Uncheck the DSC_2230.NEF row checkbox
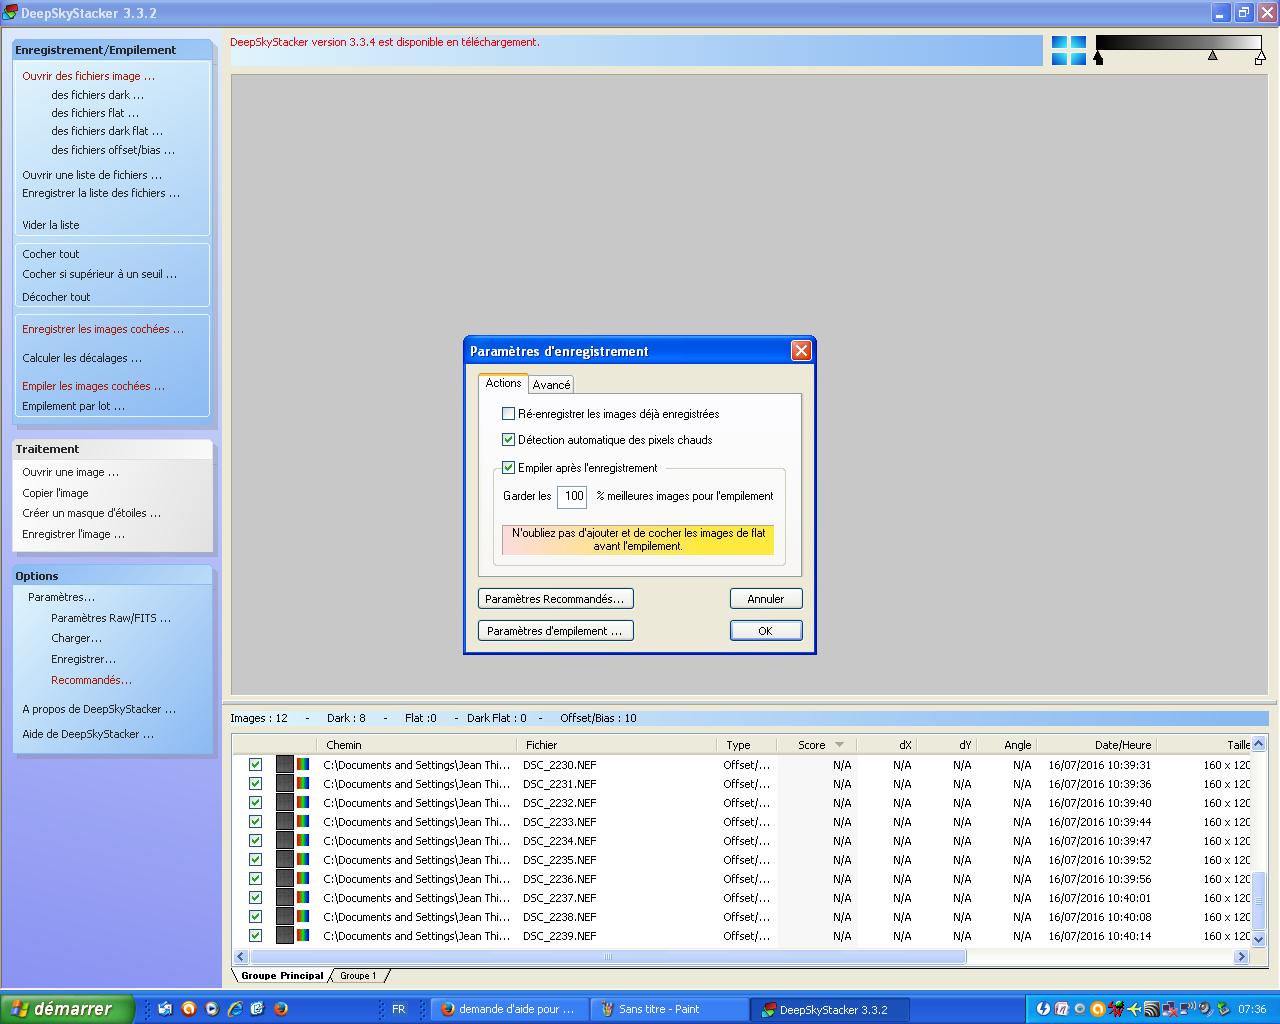Screen dimensions: 1280x1024 255,764
